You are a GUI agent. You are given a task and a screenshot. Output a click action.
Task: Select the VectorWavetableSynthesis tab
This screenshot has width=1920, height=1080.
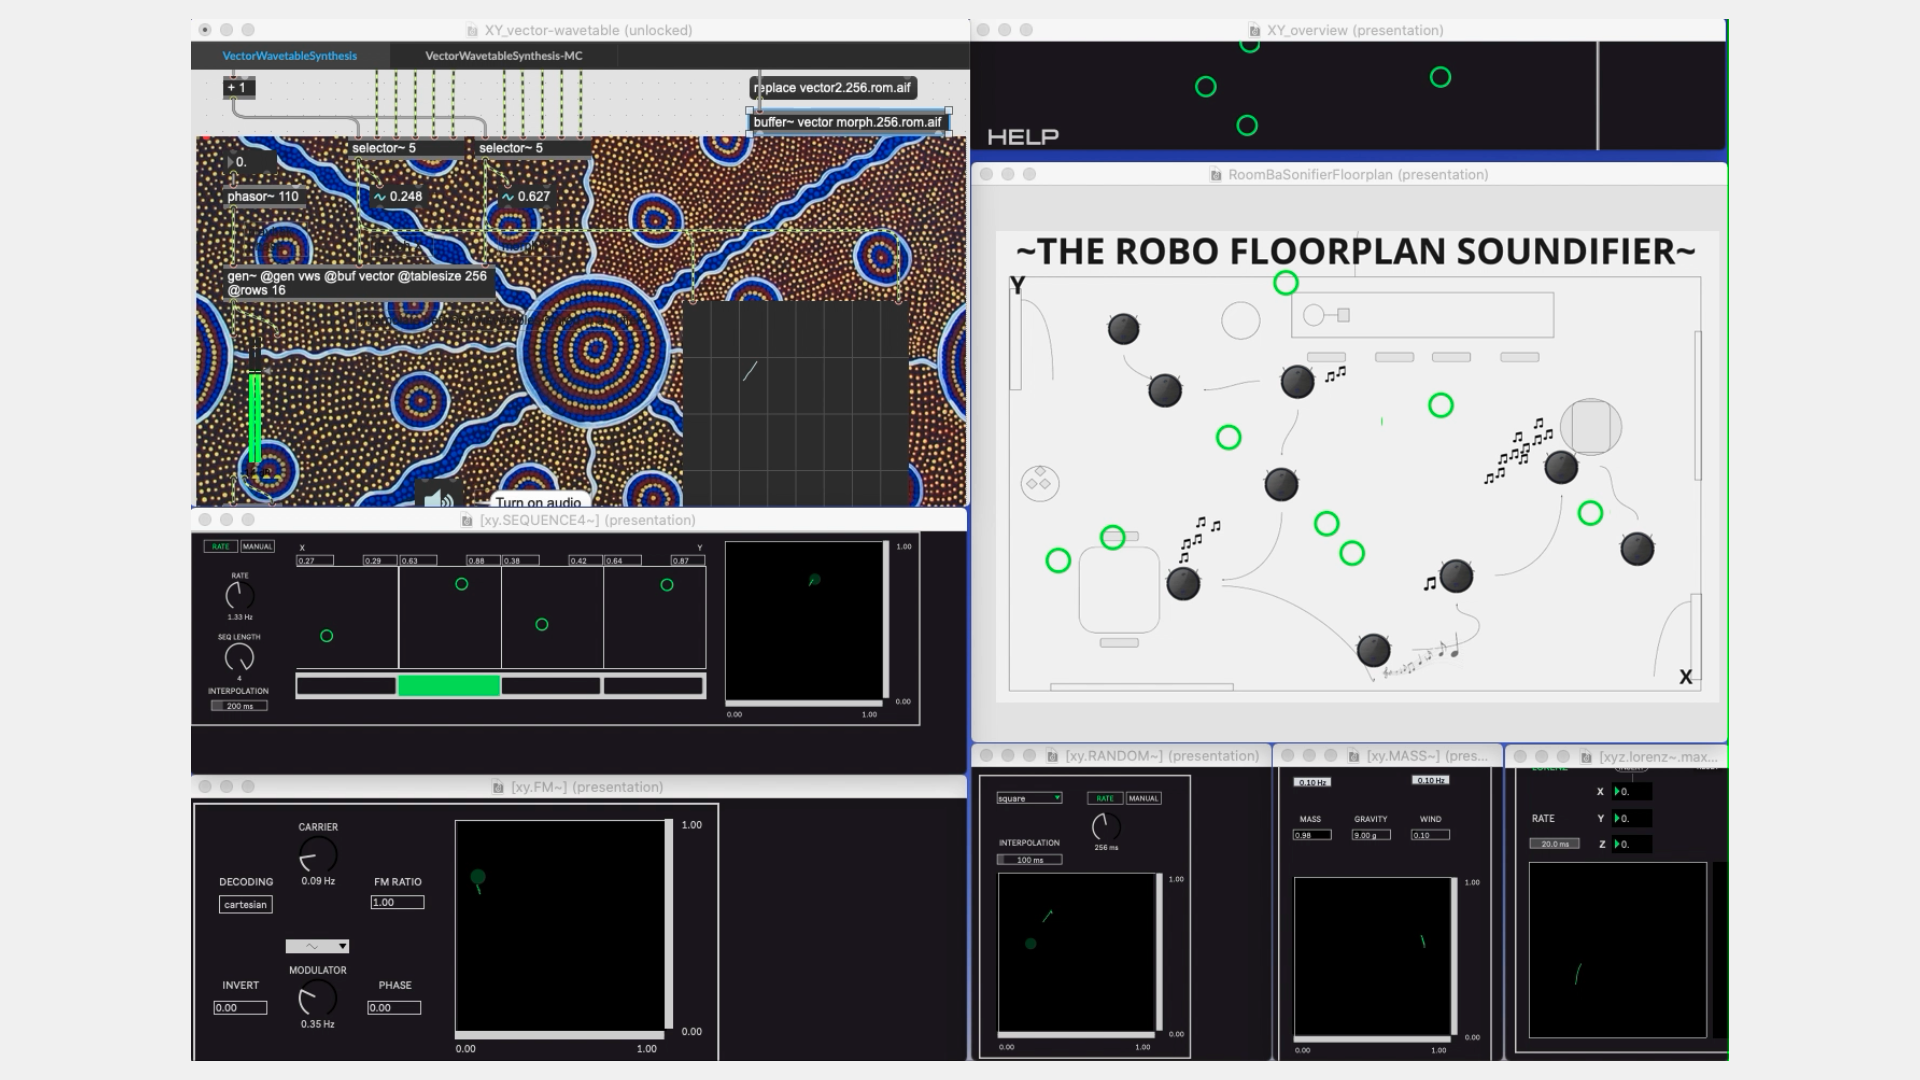[x=289, y=56]
